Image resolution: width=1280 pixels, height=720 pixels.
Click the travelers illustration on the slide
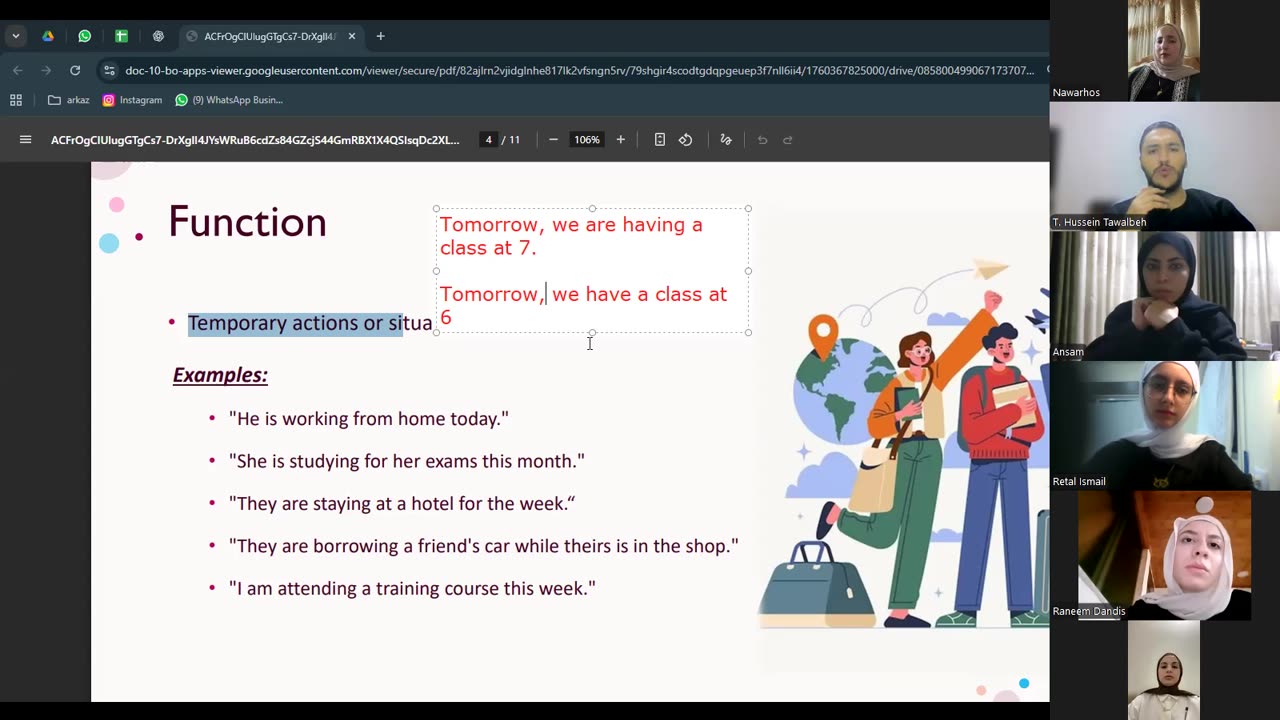pos(903,443)
